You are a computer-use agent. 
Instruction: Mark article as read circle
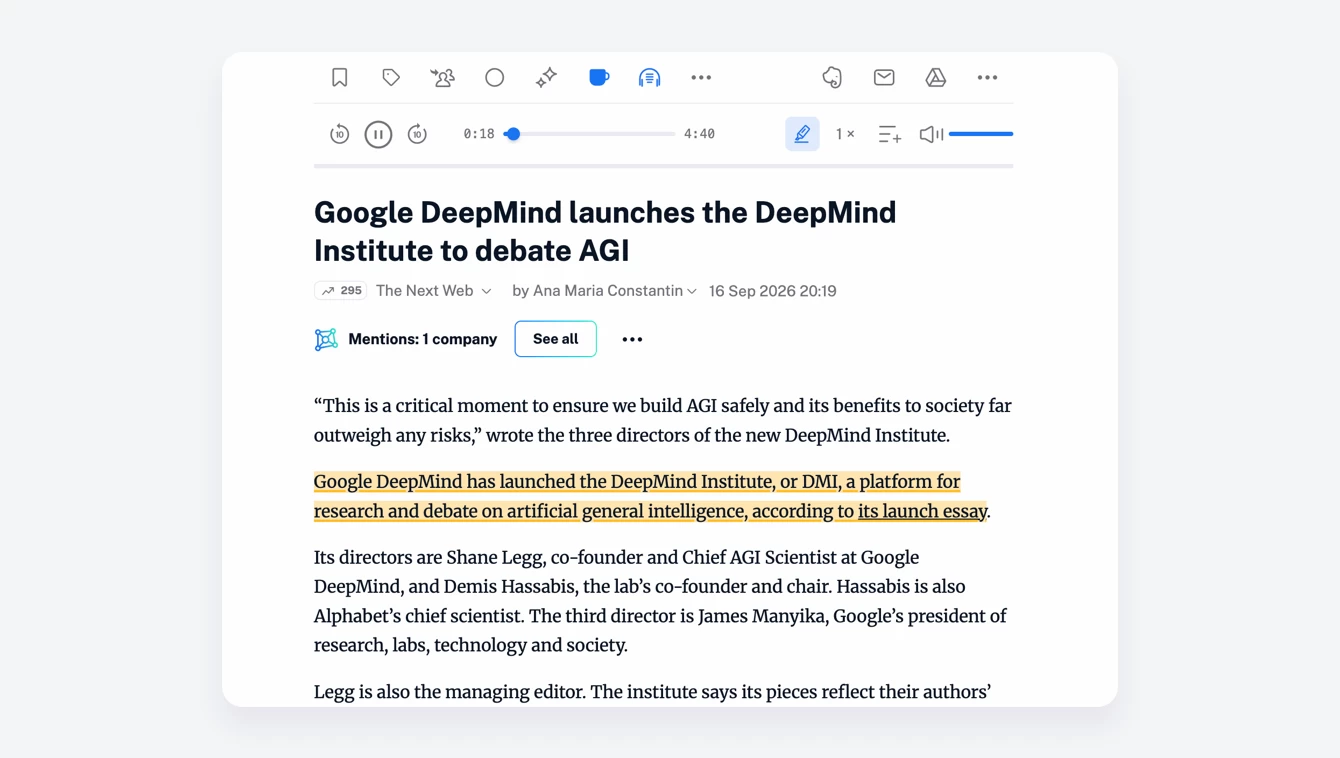click(495, 77)
